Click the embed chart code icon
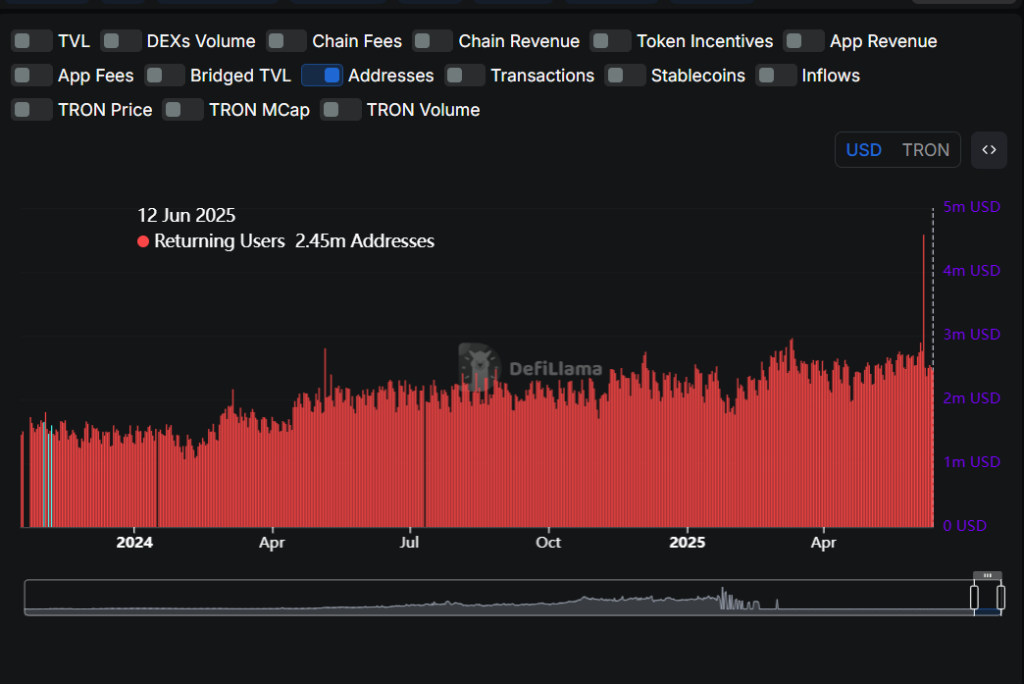The height and width of the screenshot is (684, 1024). [989, 150]
